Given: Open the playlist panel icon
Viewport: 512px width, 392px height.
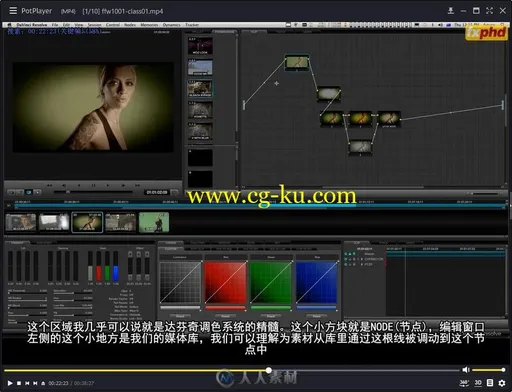Looking at the screenshot, I should [x=490, y=383].
